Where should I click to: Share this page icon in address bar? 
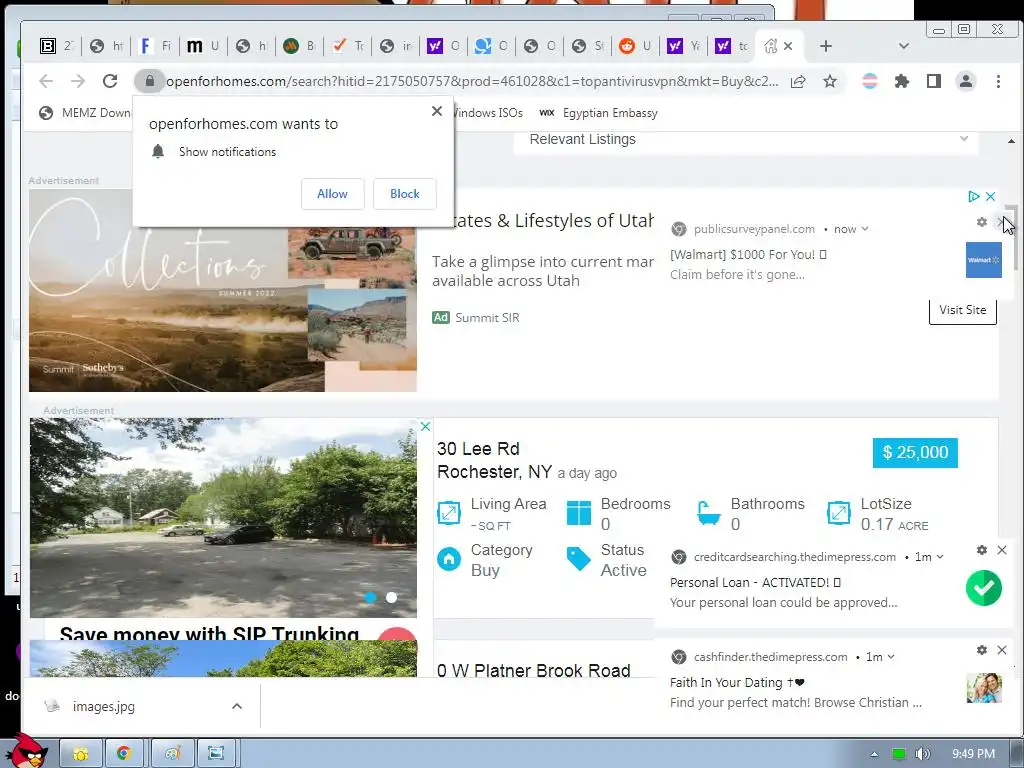tap(797, 82)
